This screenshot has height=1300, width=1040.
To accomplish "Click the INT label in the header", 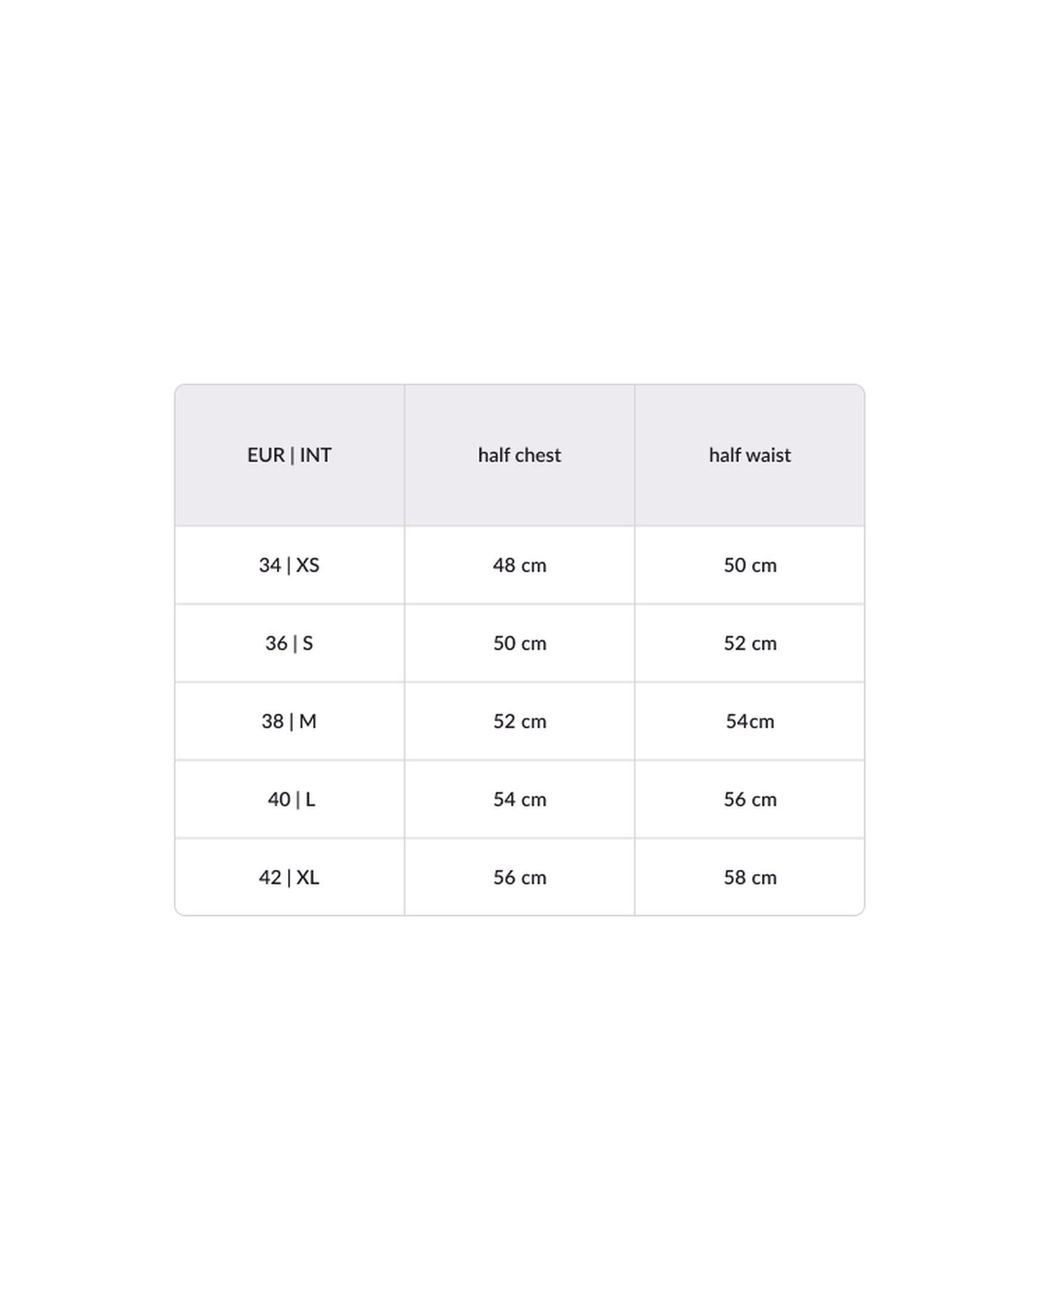I will click(315, 455).
